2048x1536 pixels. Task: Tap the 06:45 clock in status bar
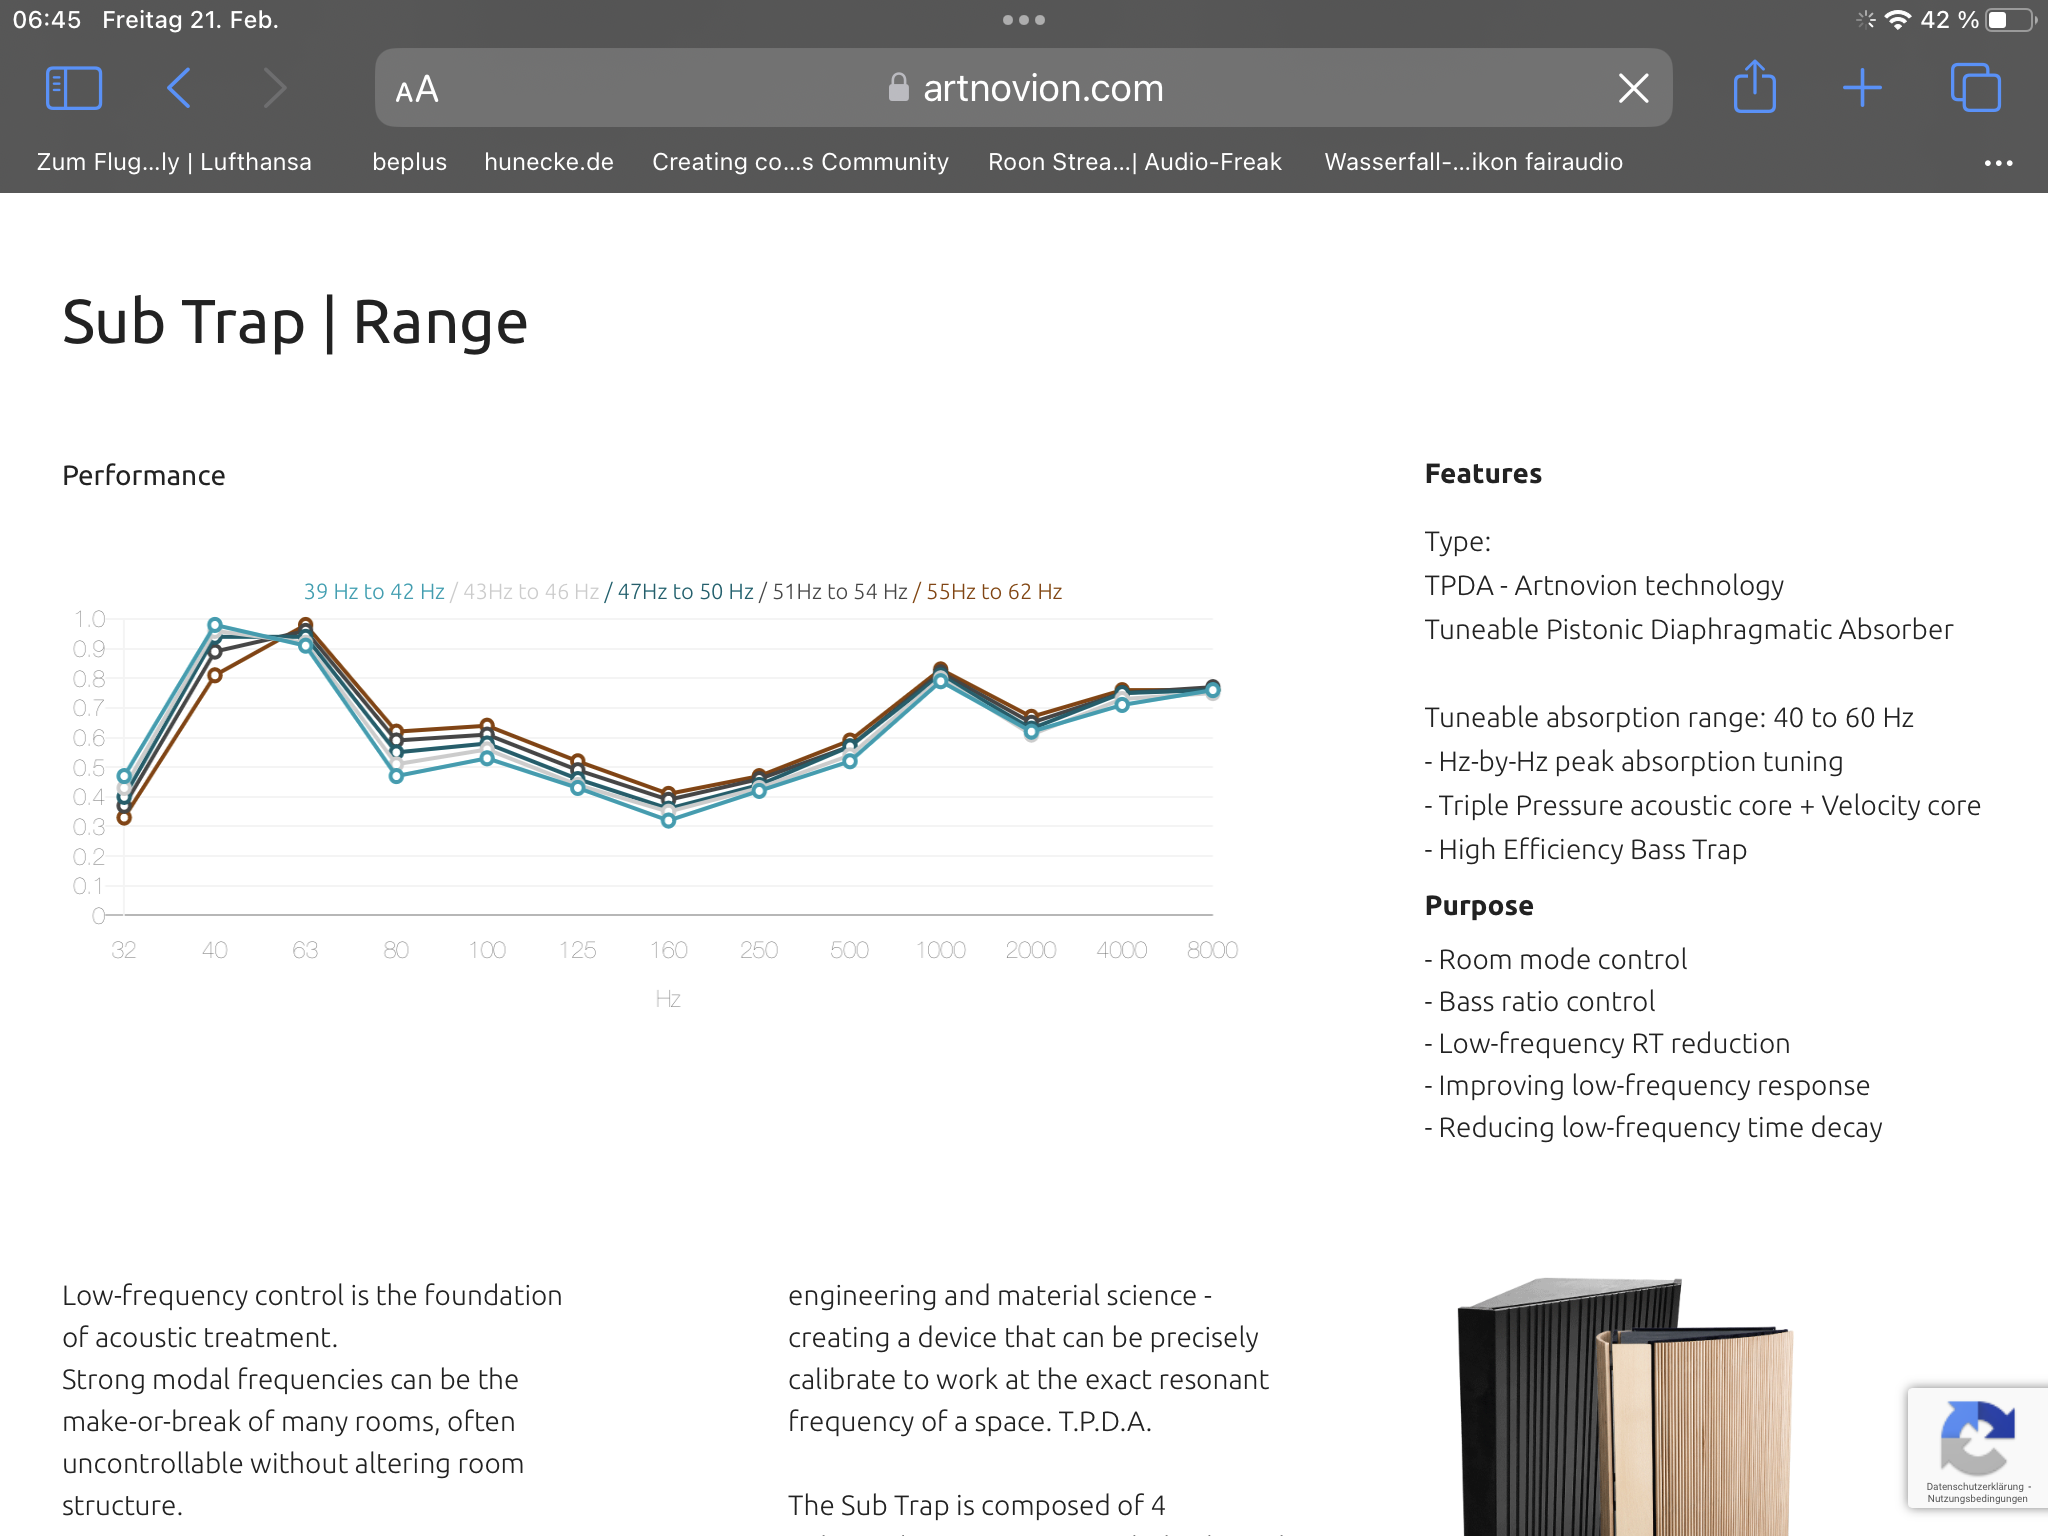47,20
